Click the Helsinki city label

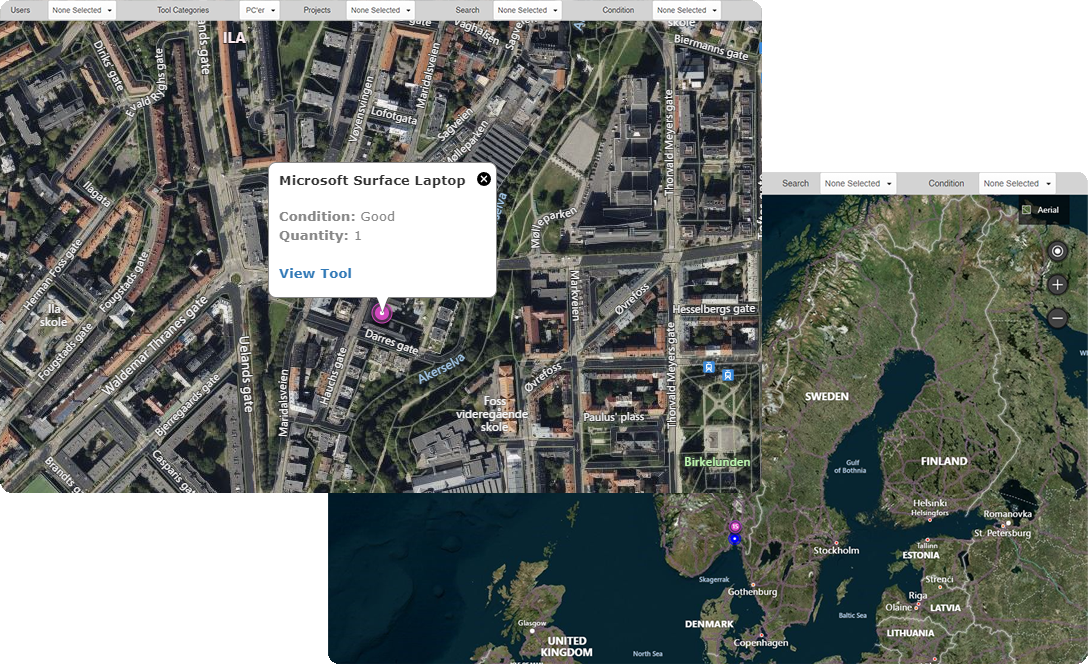pos(930,503)
